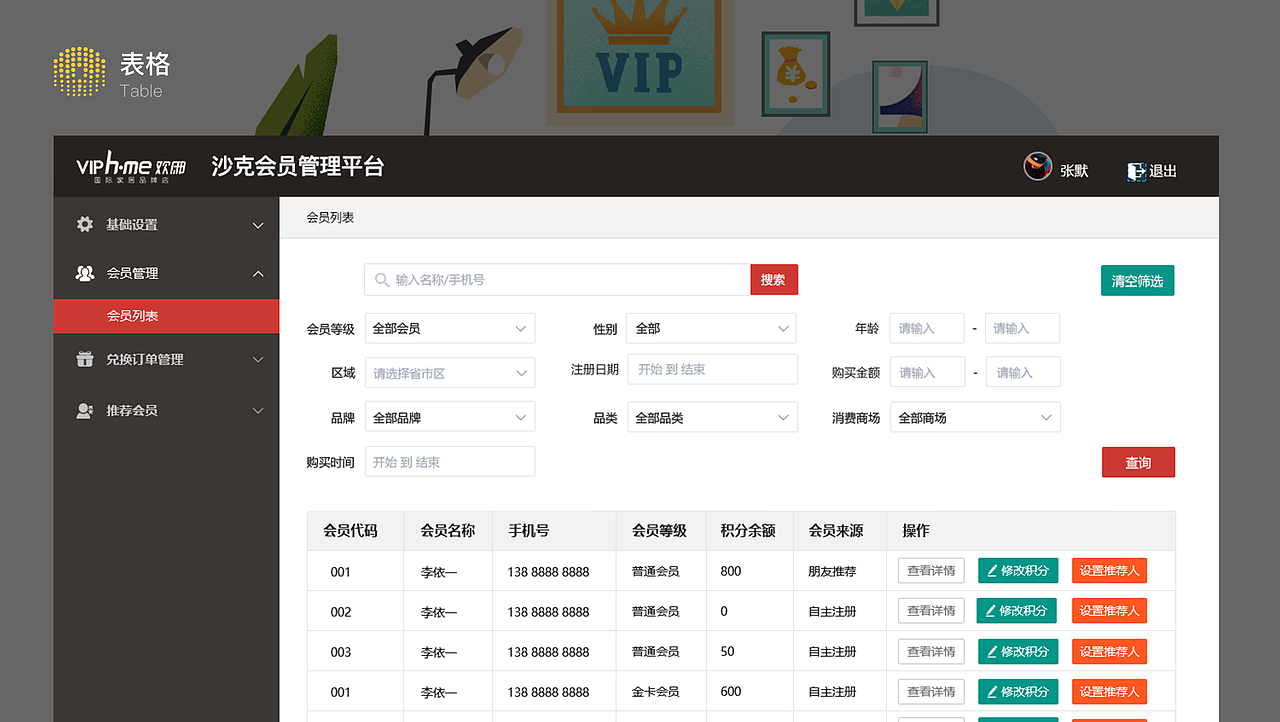Click 设置推荐人 in the 朋友推荐 row

1109,571
